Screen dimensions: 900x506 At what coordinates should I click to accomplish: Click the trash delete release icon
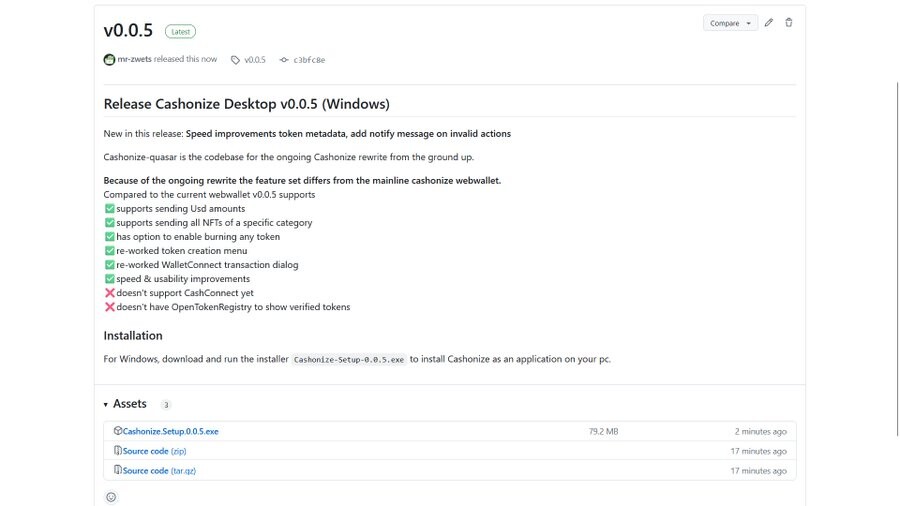(789, 23)
